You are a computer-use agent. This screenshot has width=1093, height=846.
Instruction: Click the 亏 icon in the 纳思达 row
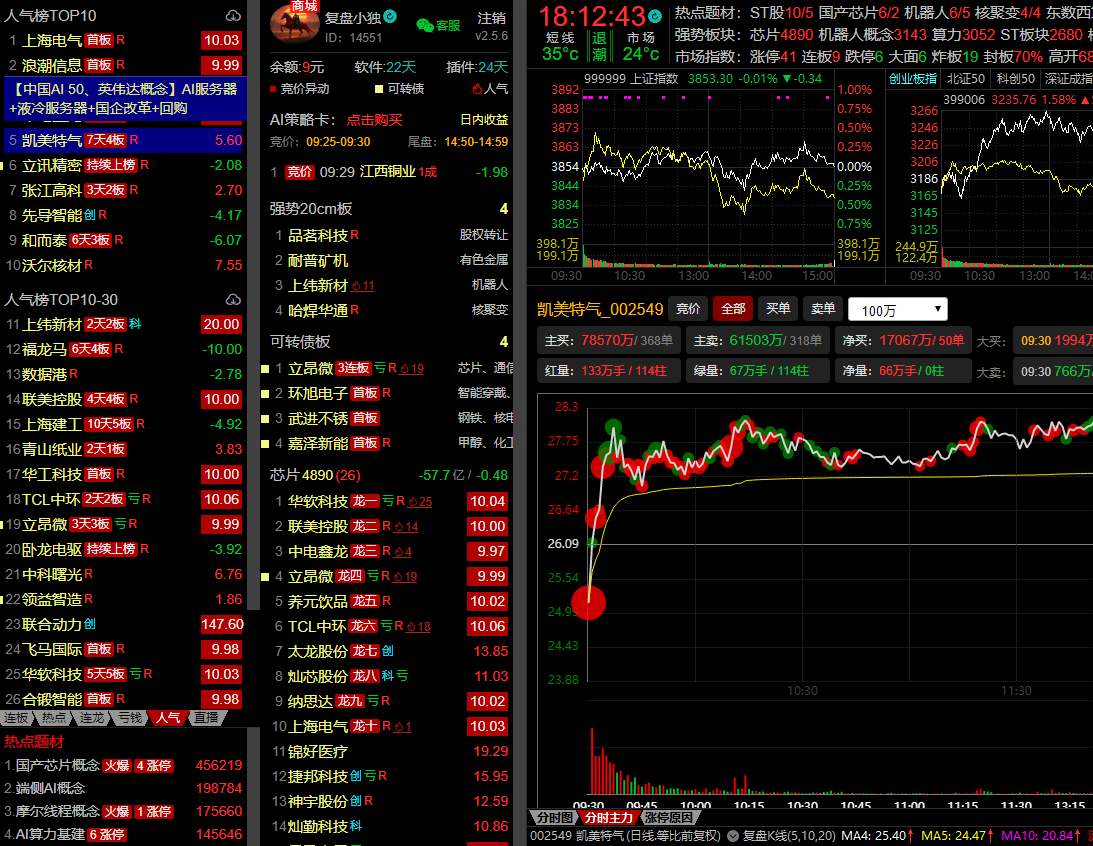[x=372, y=701]
